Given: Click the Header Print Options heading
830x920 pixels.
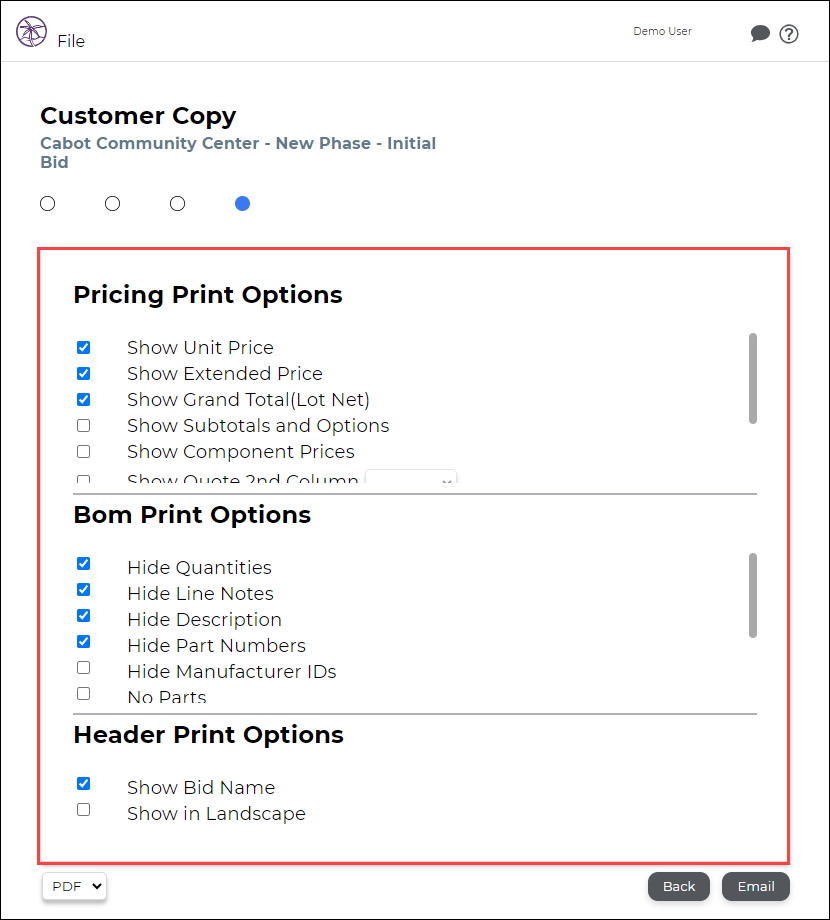Looking at the screenshot, I should pyautogui.click(x=208, y=735).
